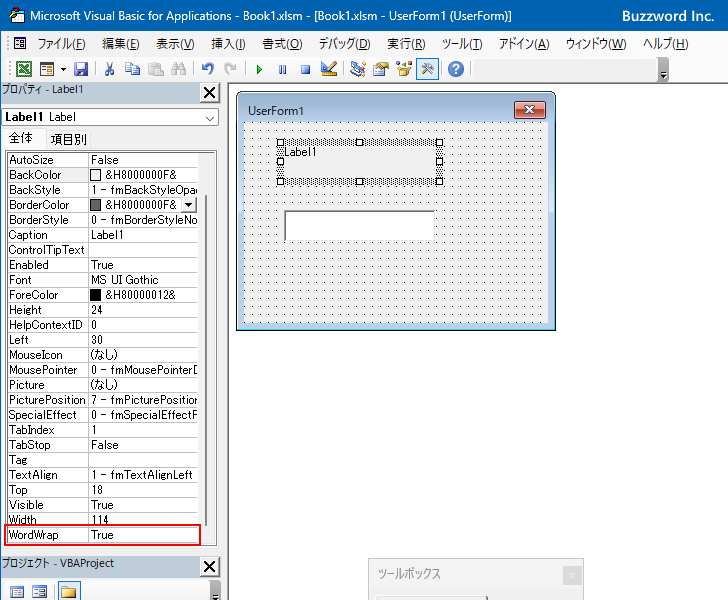Open the Insert UserForm dropdown arrow
This screenshot has height=600, width=728.
63,69
